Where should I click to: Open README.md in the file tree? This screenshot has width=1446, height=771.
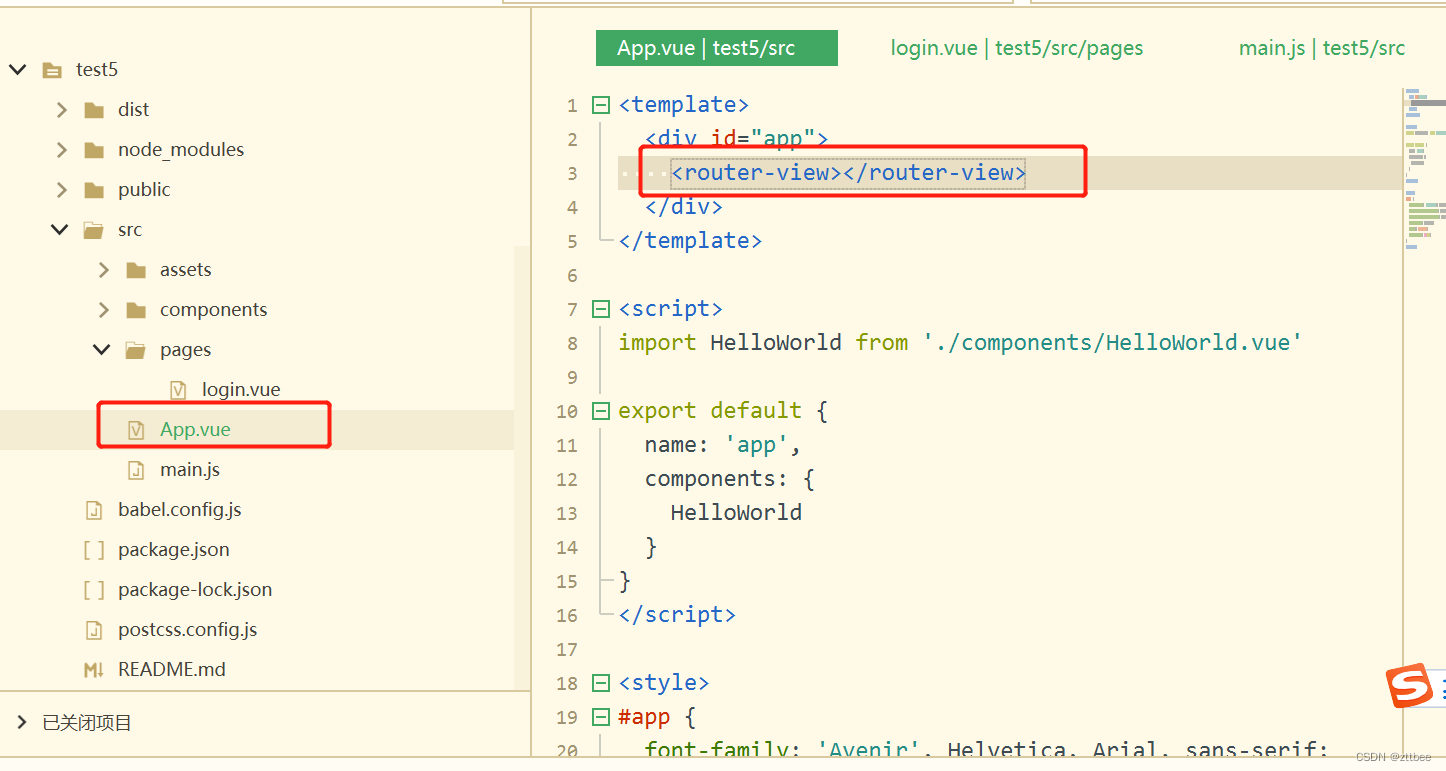click(x=172, y=670)
